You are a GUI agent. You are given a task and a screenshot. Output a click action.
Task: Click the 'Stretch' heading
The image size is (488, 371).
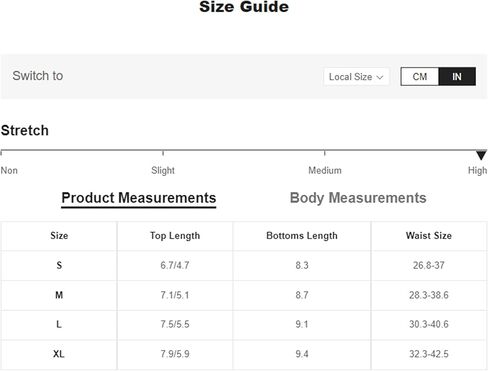pyautogui.click(x=25, y=130)
